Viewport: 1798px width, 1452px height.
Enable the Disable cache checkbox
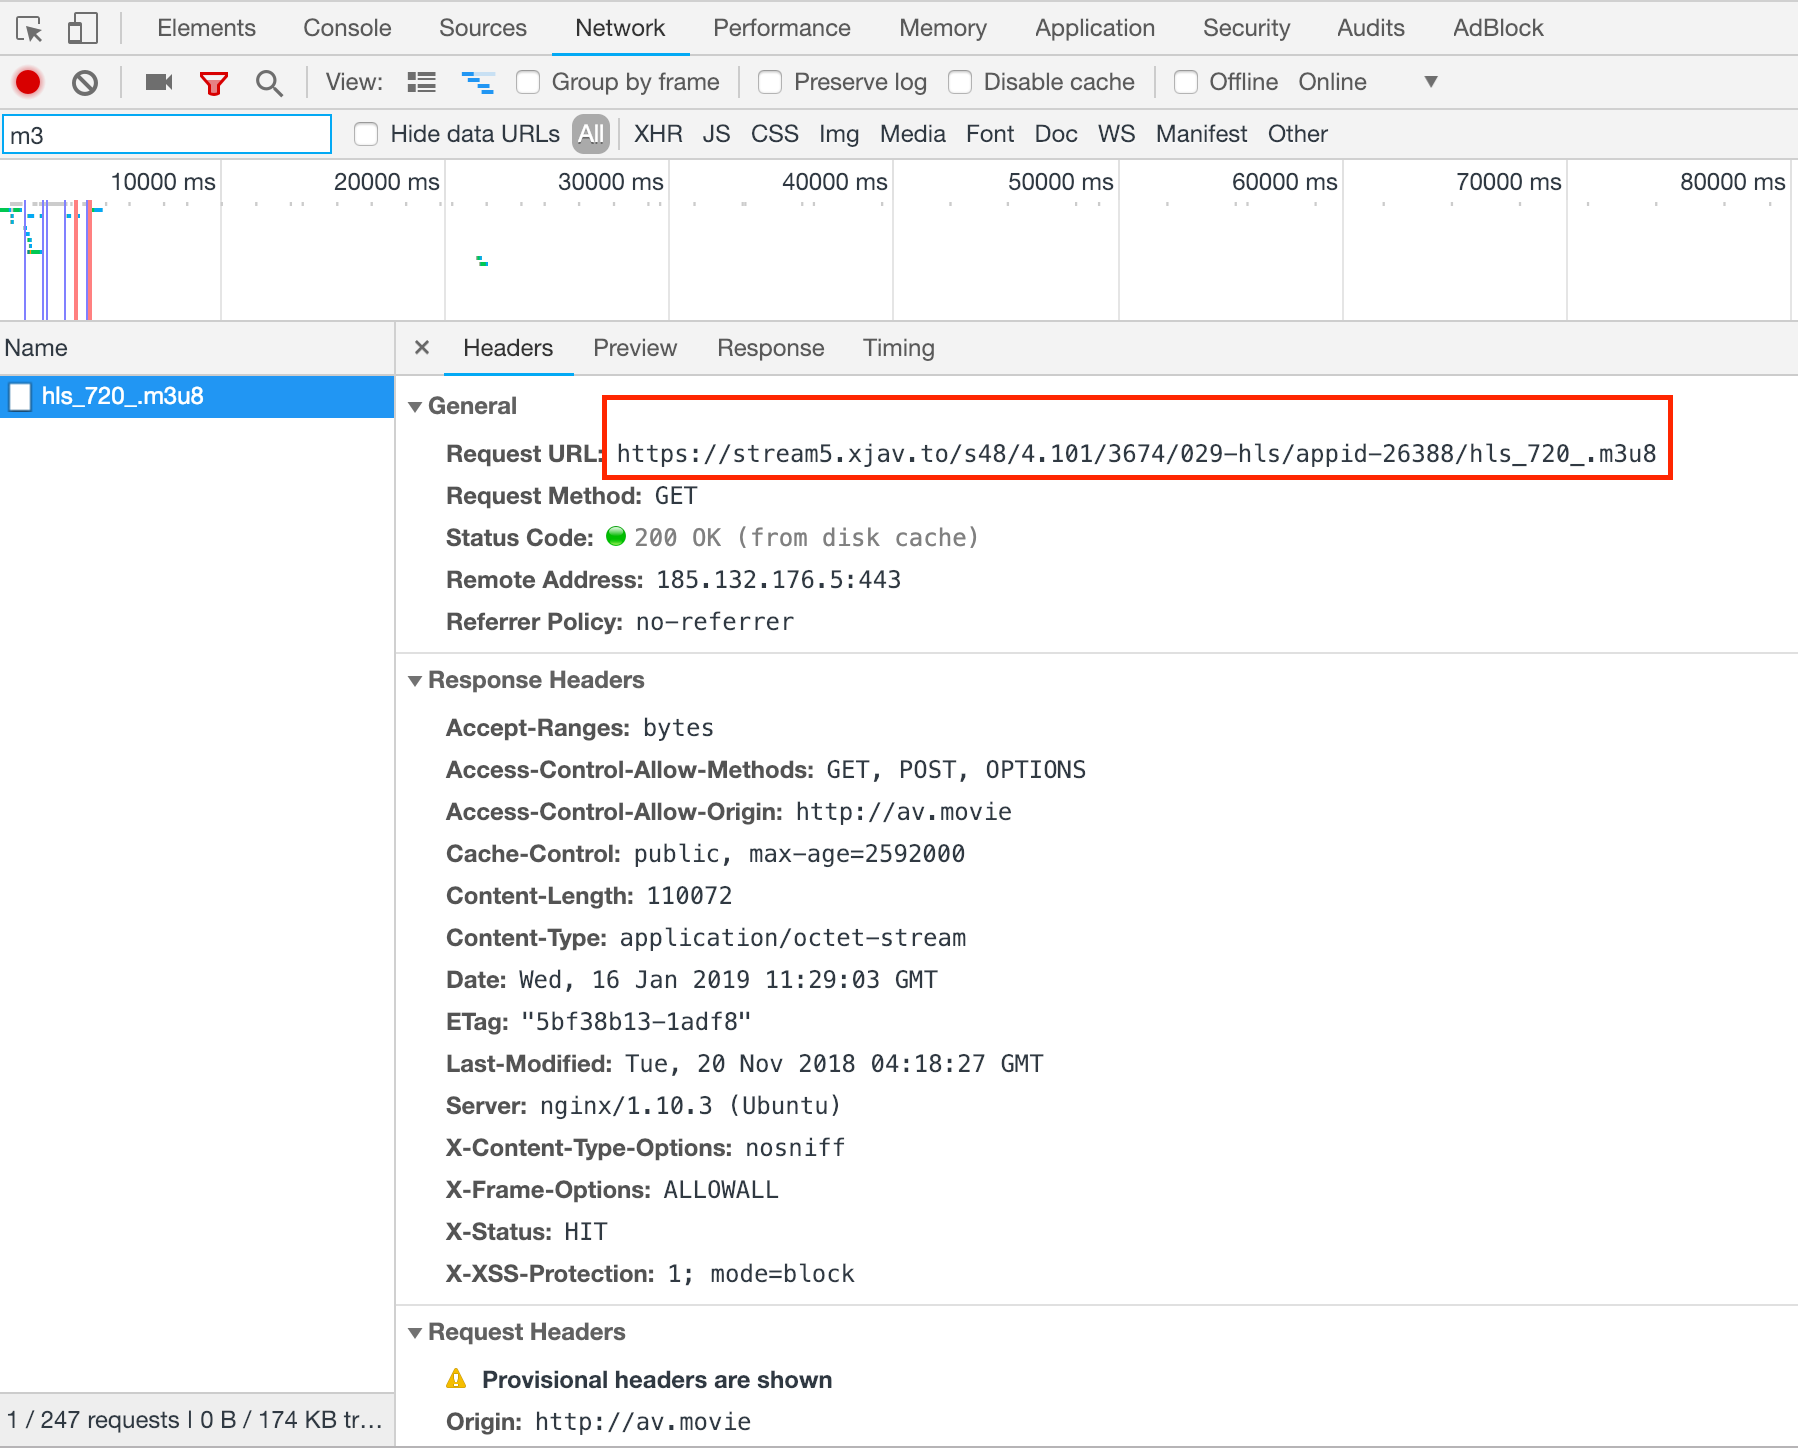click(961, 82)
